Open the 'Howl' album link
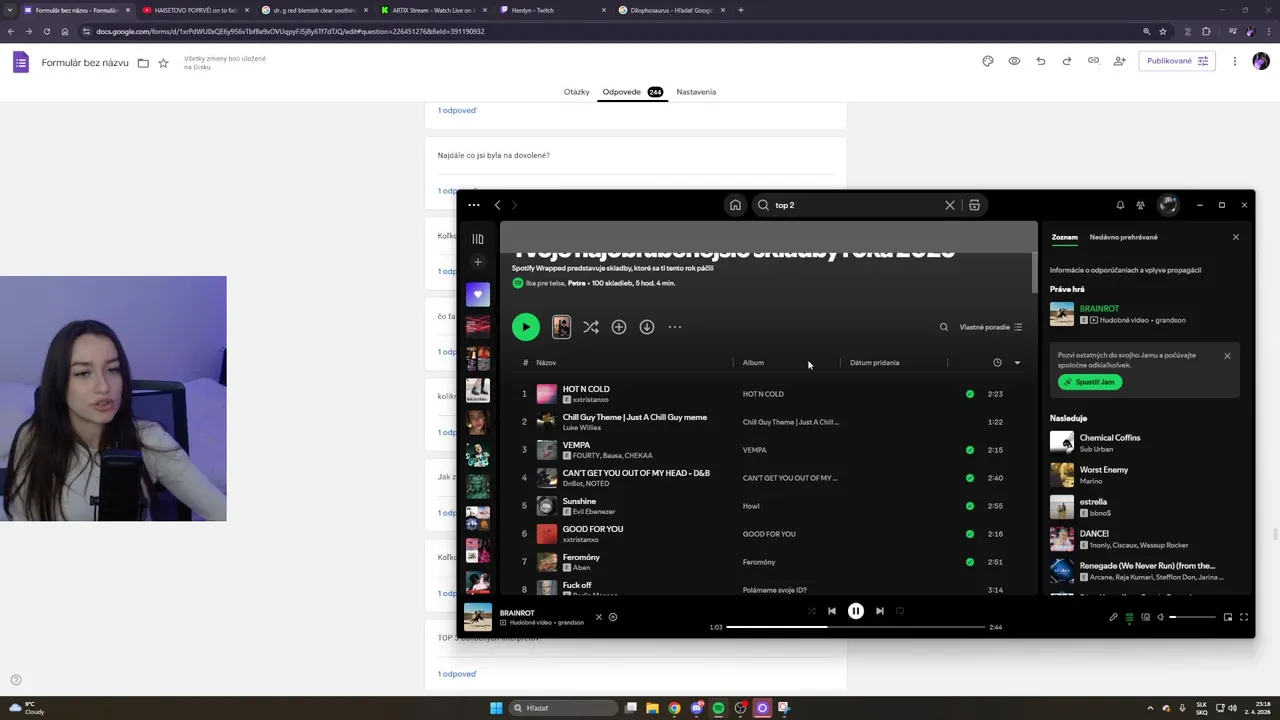This screenshot has height=720, width=1280. coord(751,506)
